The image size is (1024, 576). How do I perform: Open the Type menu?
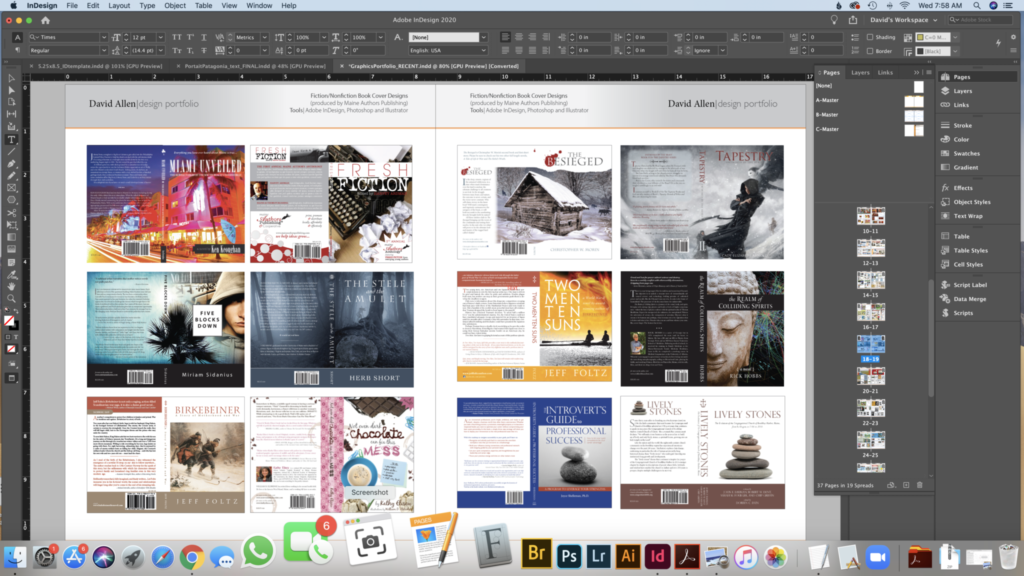147,5
